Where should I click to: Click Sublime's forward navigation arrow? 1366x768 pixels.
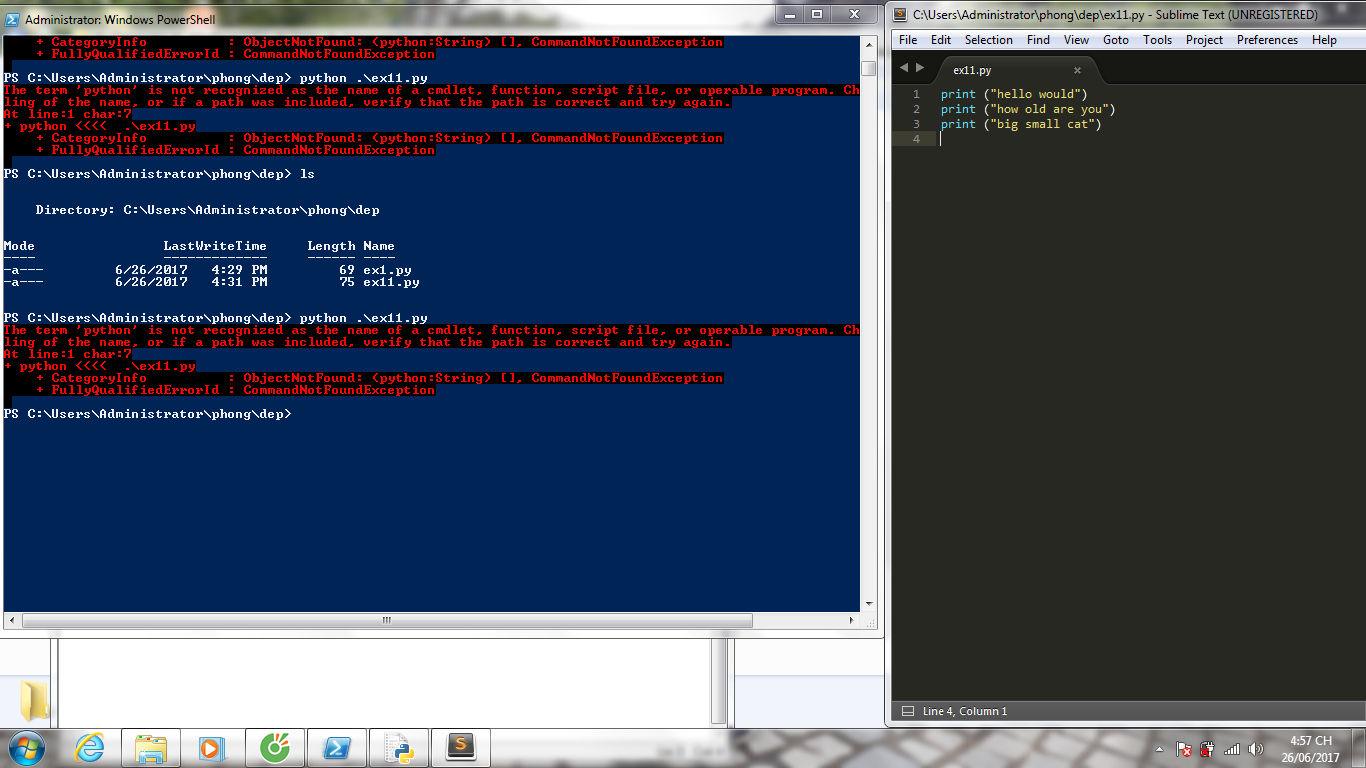[919, 67]
